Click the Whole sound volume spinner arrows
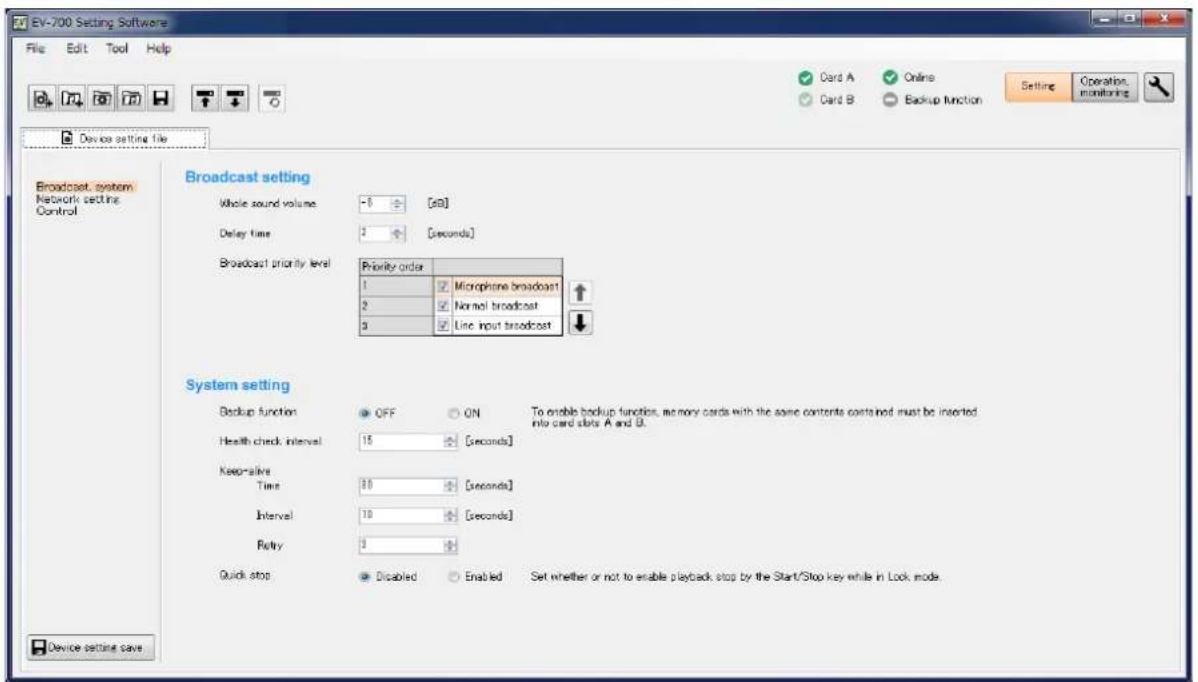The image size is (1198, 682). tap(397, 204)
